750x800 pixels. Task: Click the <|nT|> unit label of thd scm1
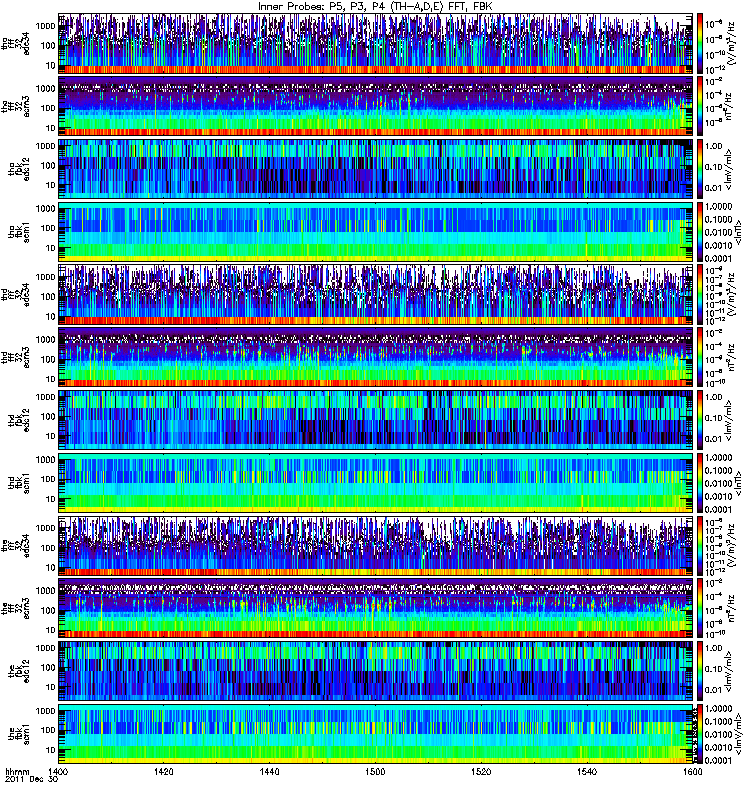click(x=738, y=483)
